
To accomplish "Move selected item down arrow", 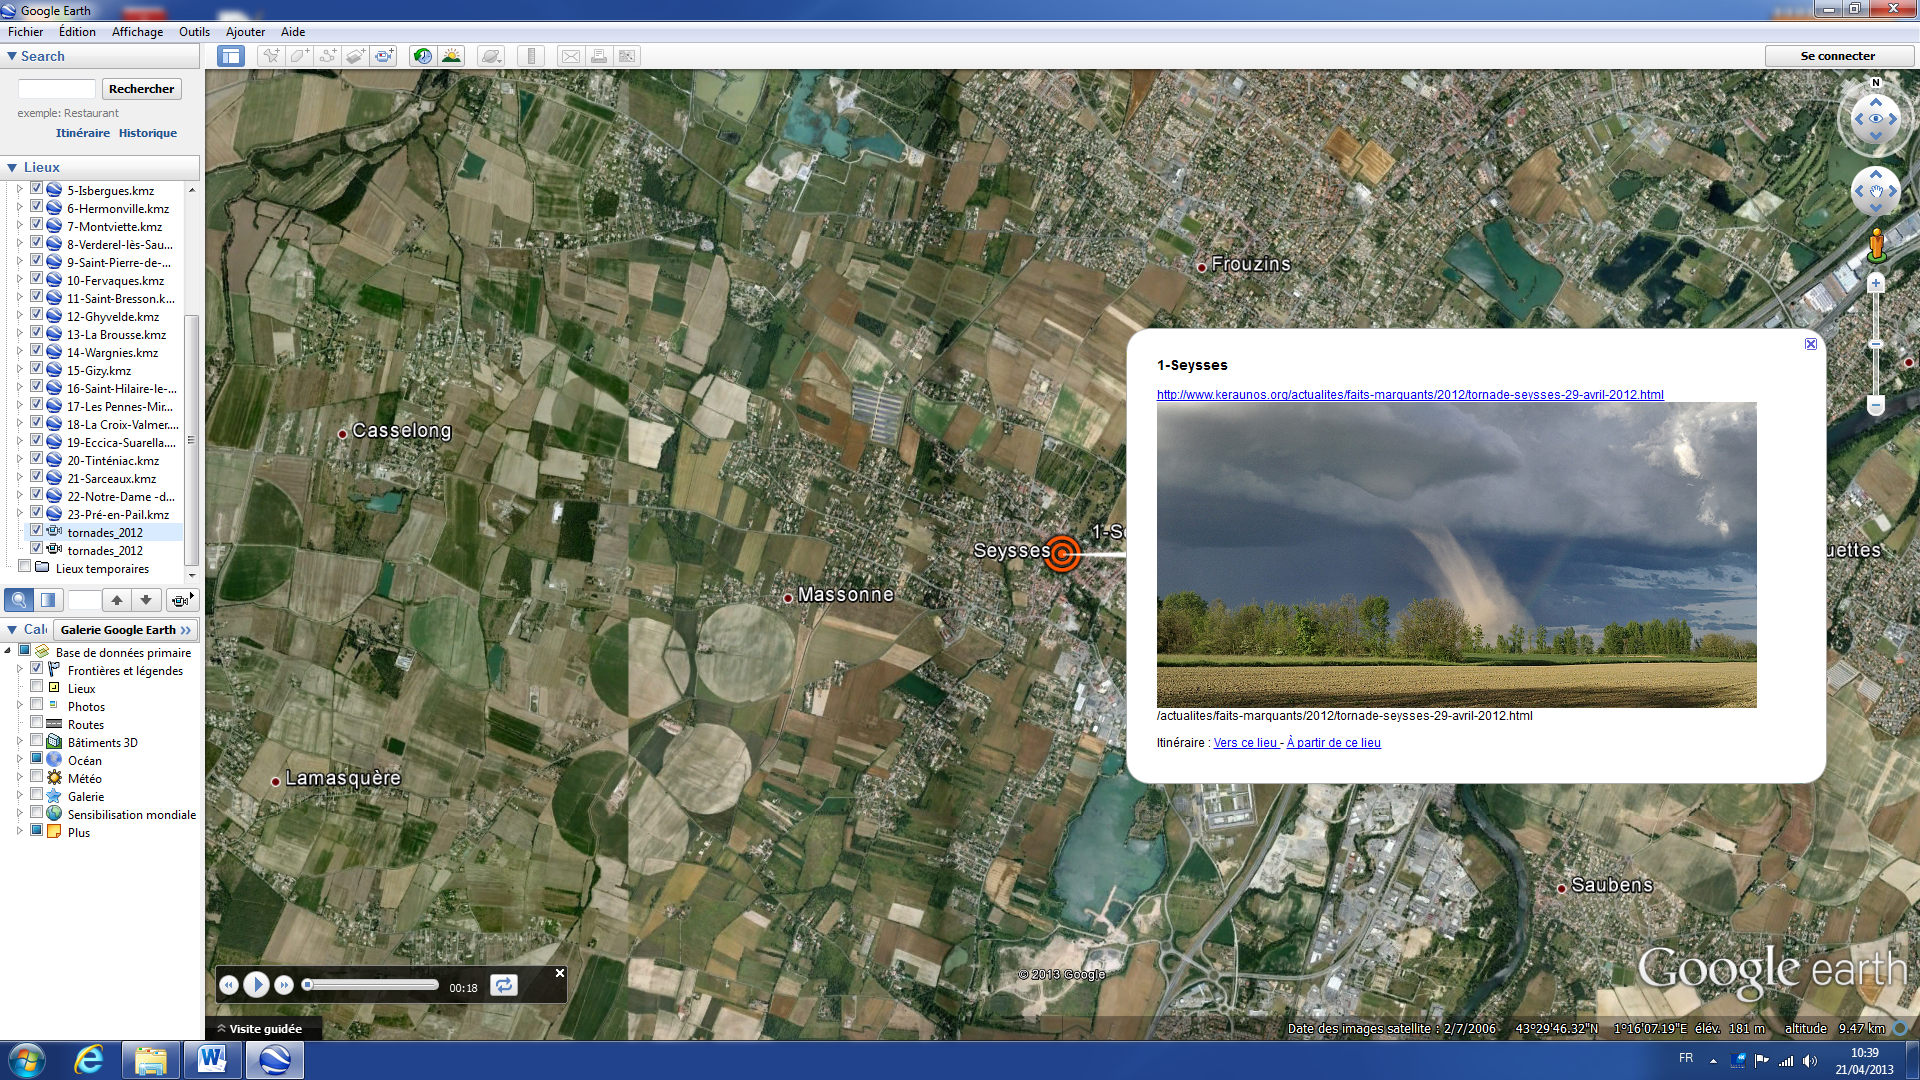I will [x=146, y=600].
